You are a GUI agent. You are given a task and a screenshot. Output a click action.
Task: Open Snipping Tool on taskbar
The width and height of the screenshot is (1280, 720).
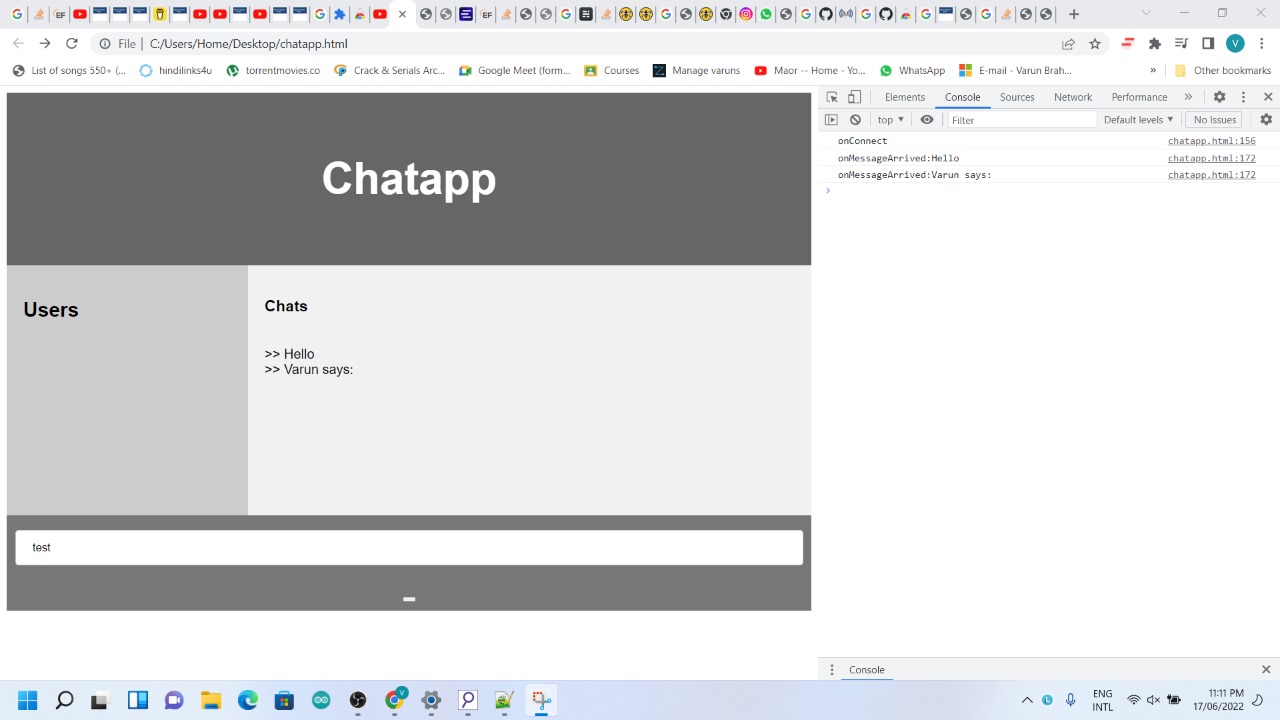coord(541,700)
